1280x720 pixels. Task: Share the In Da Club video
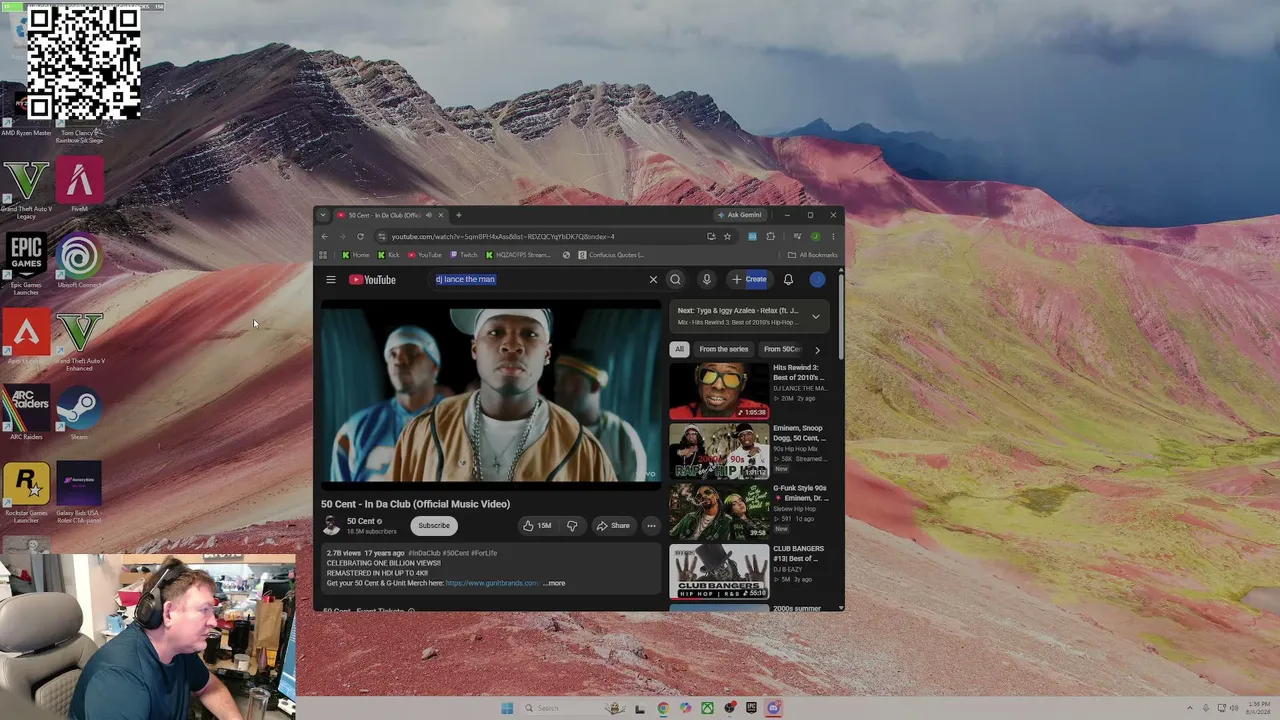point(613,525)
